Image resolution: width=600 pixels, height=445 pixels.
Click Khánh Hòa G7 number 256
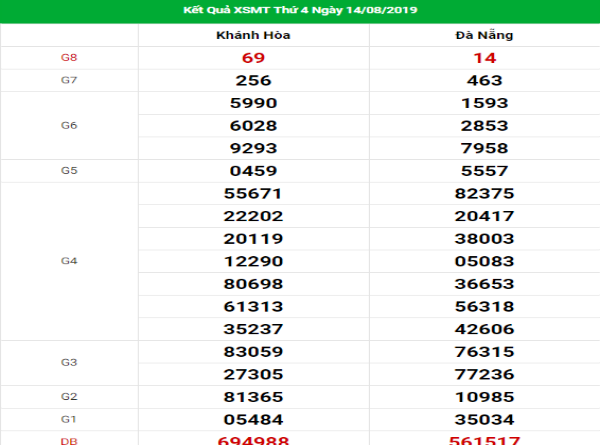click(253, 80)
